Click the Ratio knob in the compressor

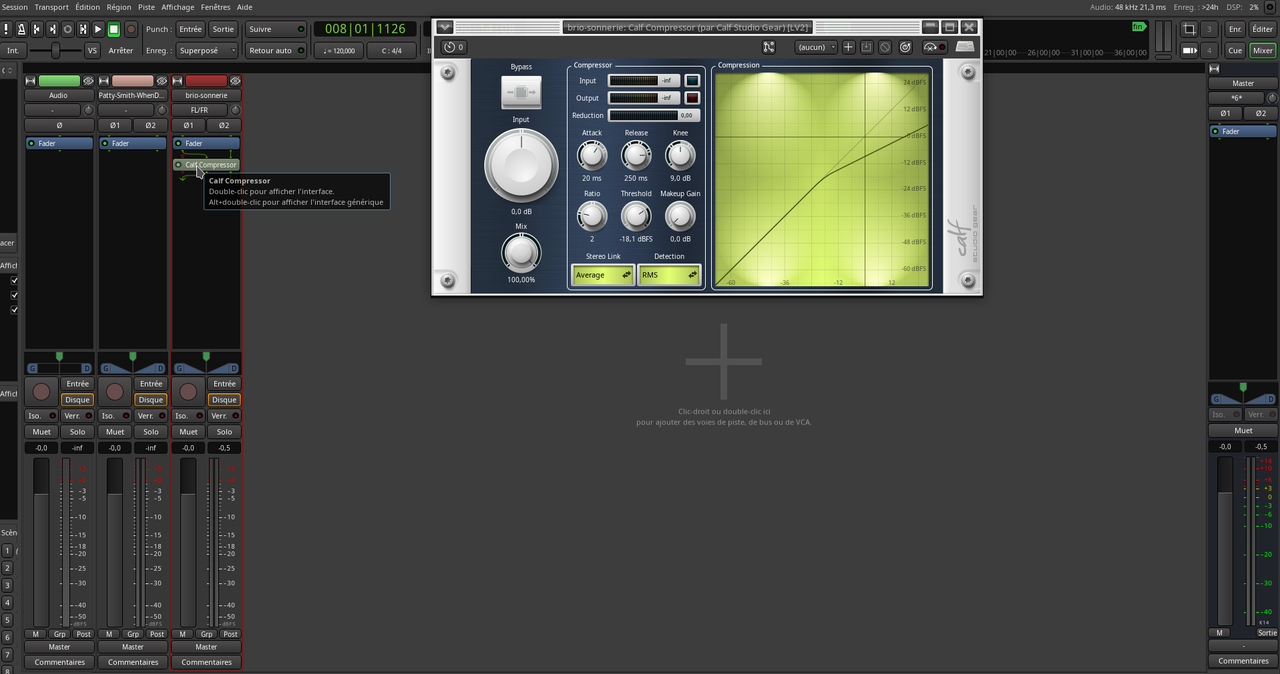click(592, 215)
